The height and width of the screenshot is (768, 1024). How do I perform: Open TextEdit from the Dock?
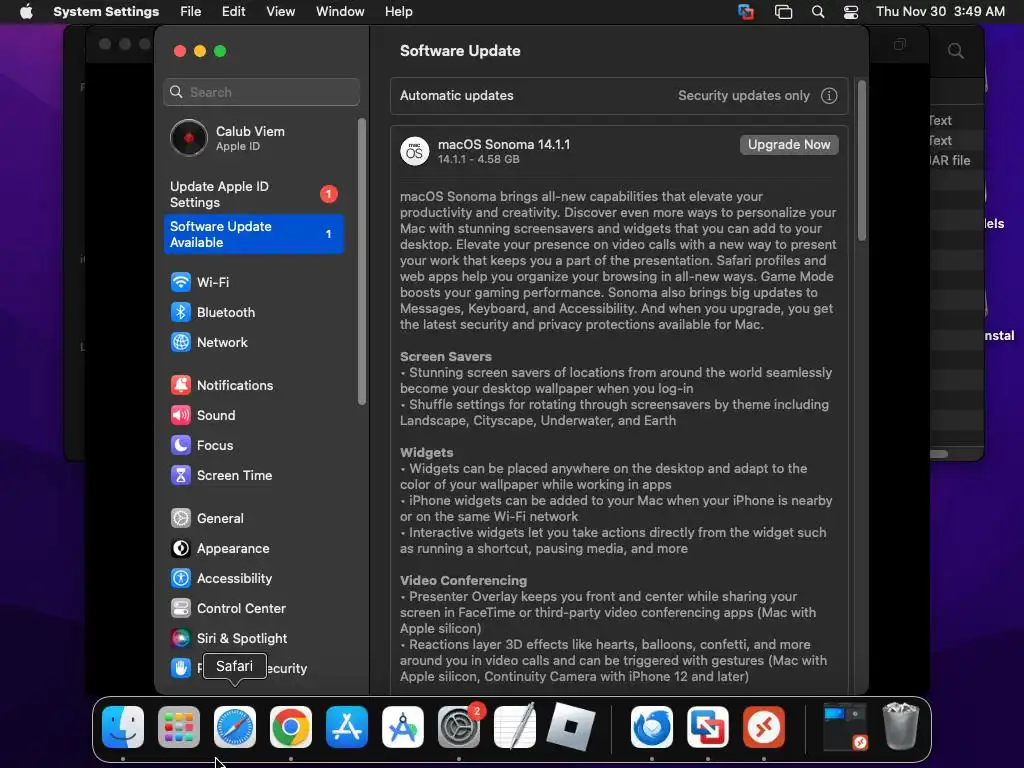pyautogui.click(x=515, y=727)
